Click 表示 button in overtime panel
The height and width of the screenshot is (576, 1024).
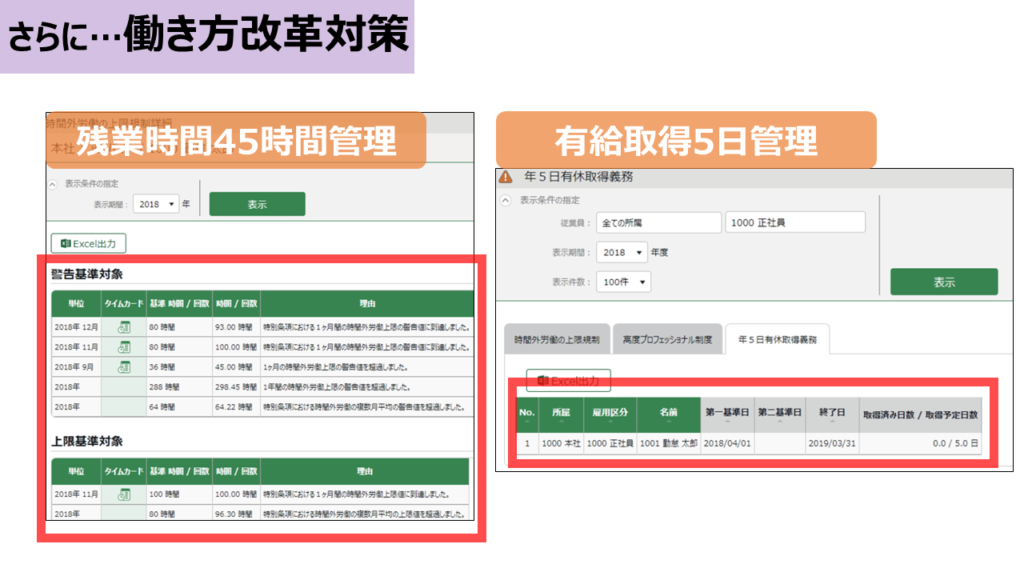257,204
